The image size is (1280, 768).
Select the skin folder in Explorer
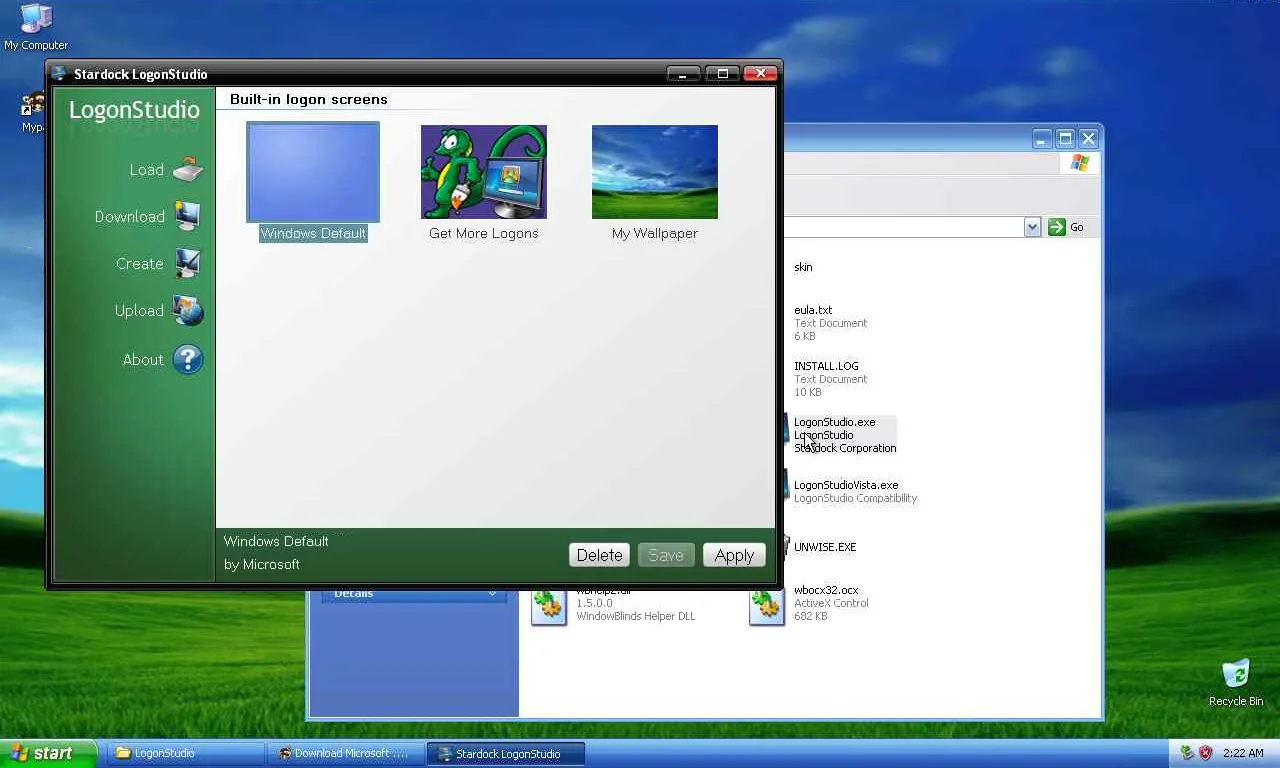(x=803, y=267)
